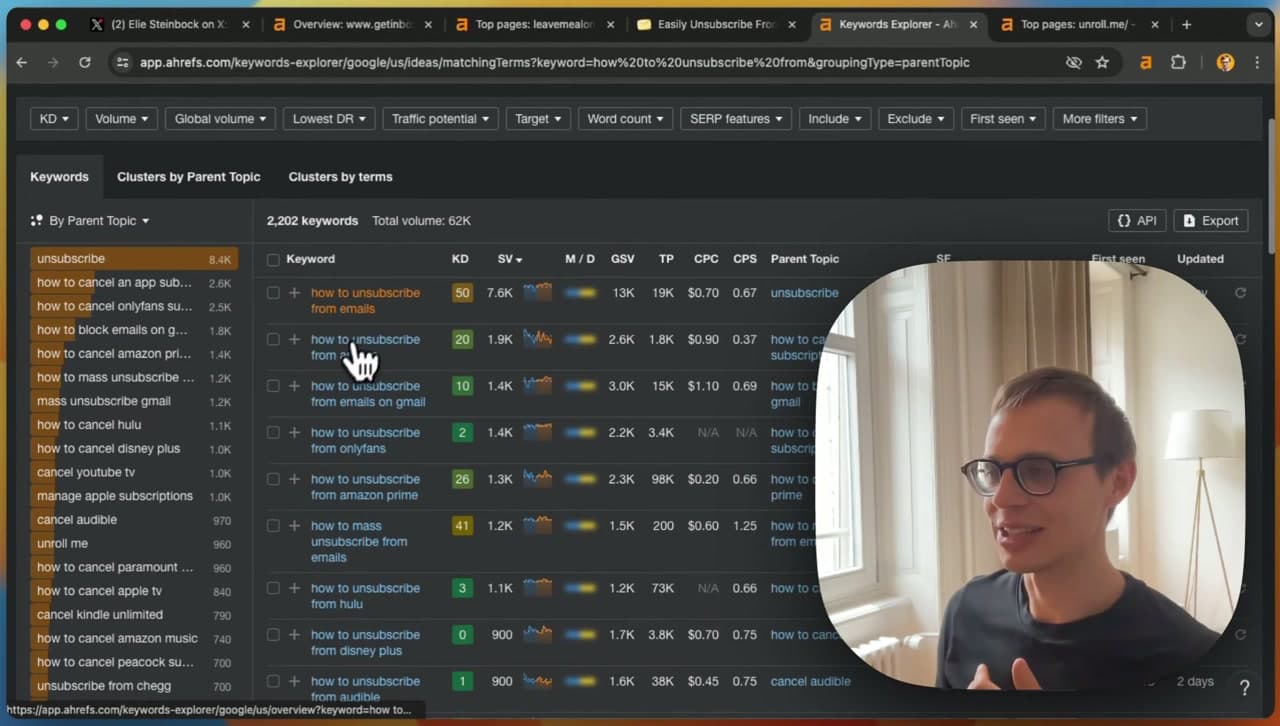Image resolution: width=1280 pixels, height=726 pixels.
Task: View trend chart for amazon prime keyword
Action: (537, 479)
